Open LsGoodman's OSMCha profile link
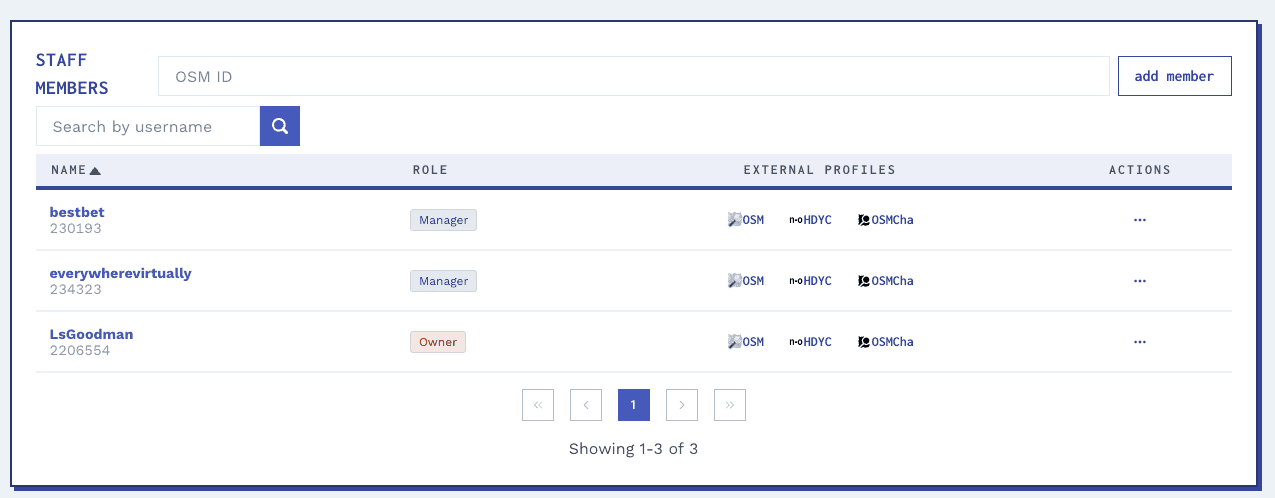This screenshot has height=498, width=1275. point(886,342)
